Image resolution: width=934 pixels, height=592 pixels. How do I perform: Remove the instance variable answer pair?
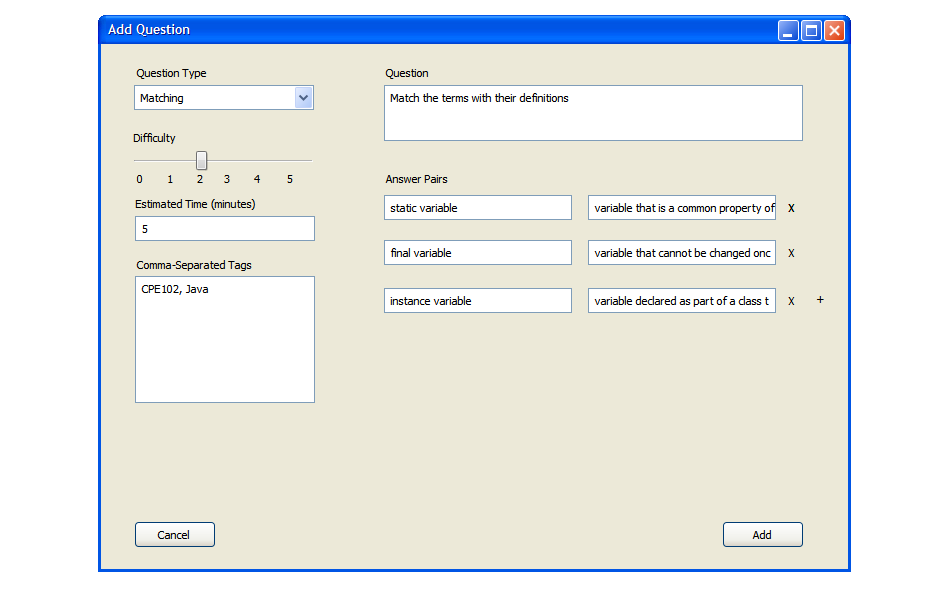(791, 301)
